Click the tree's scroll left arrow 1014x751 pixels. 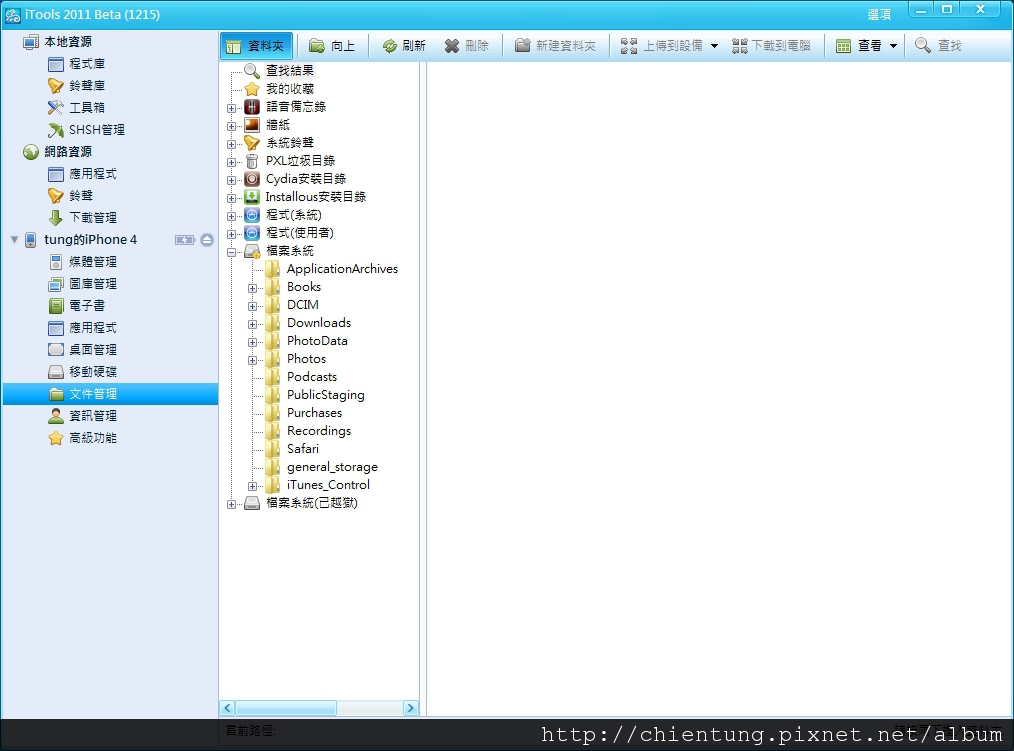(227, 708)
